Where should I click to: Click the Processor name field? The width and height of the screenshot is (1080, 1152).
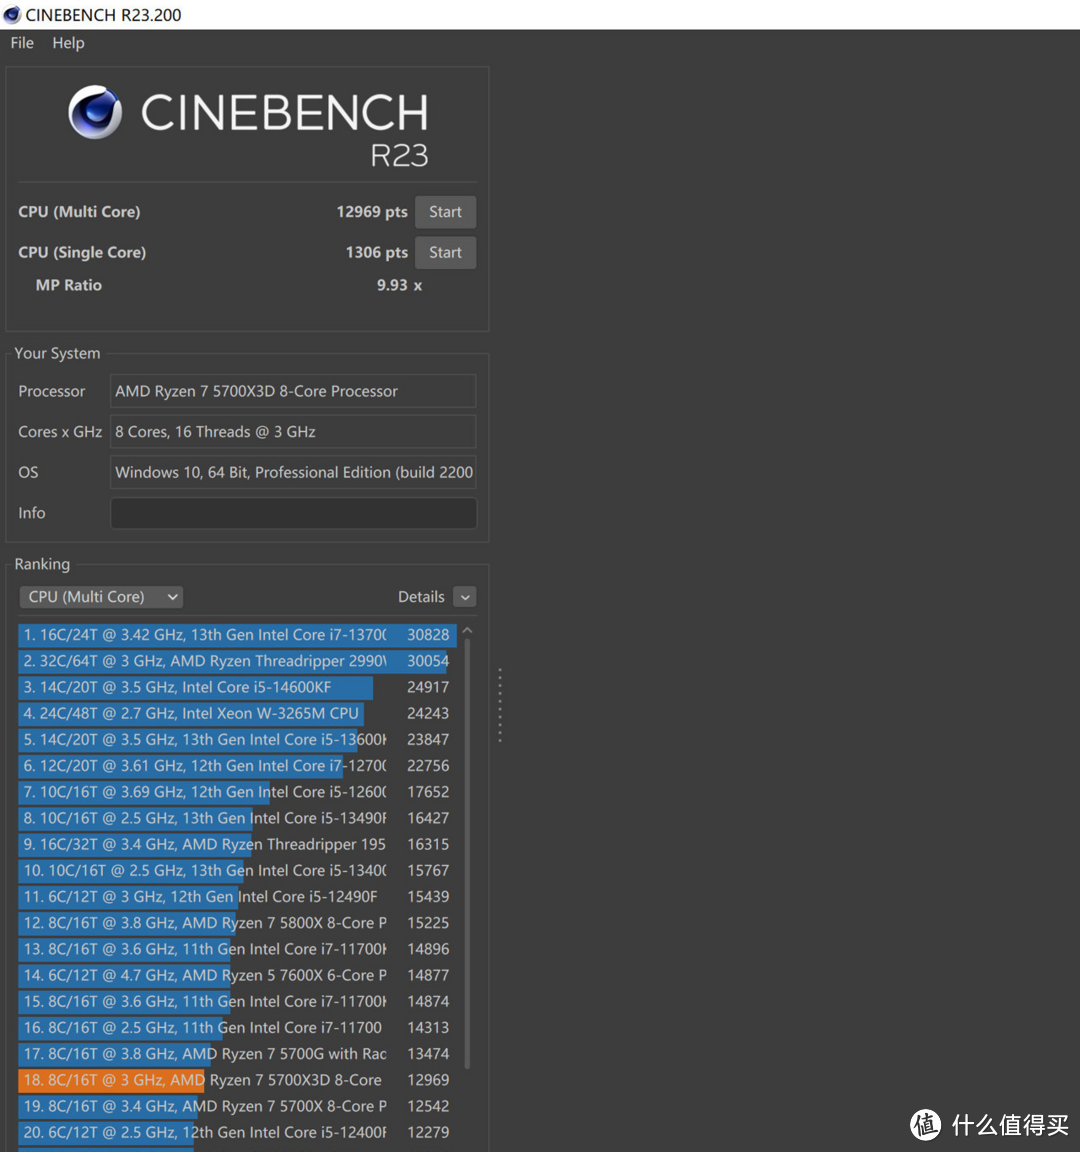[x=293, y=391]
